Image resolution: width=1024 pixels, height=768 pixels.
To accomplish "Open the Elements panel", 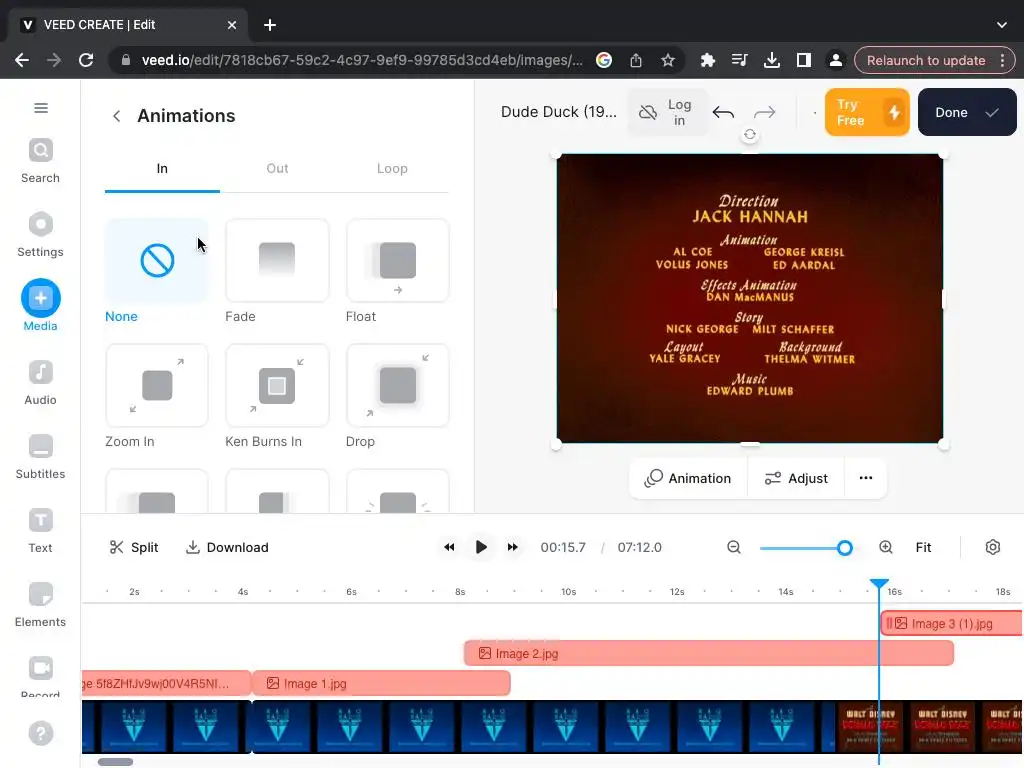I will (x=40, y=605).
